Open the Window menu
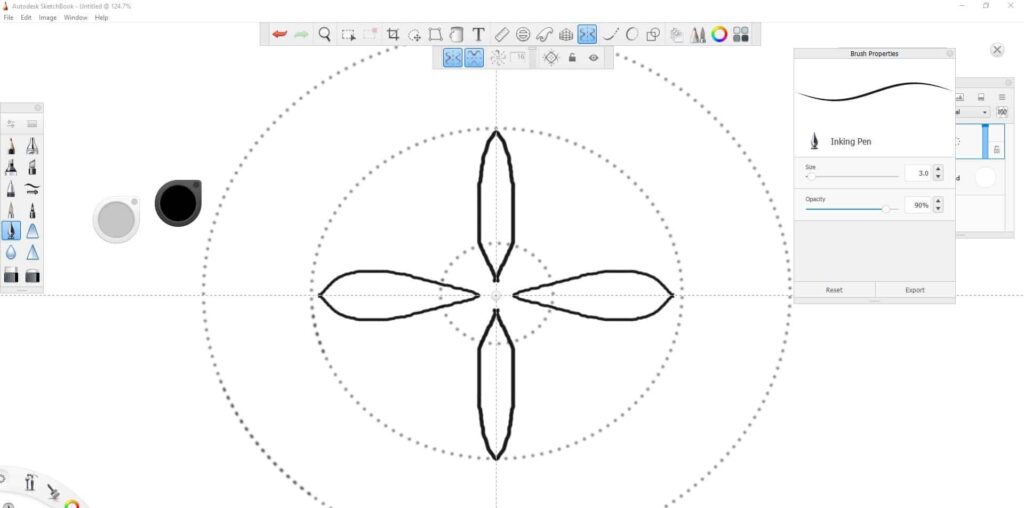1024x508 pixels. (x=76, y=18)
